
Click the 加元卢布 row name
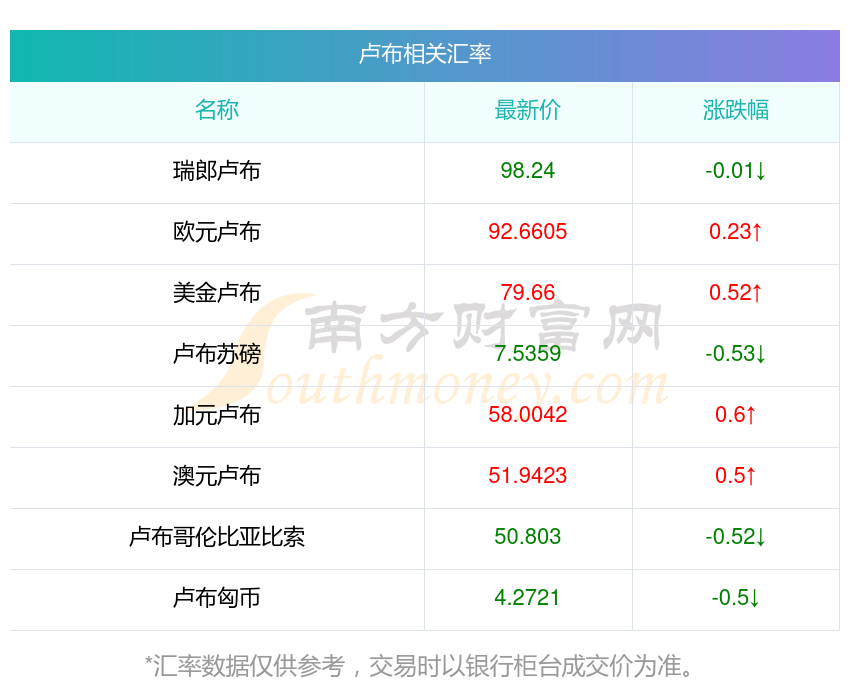[217, 415]
